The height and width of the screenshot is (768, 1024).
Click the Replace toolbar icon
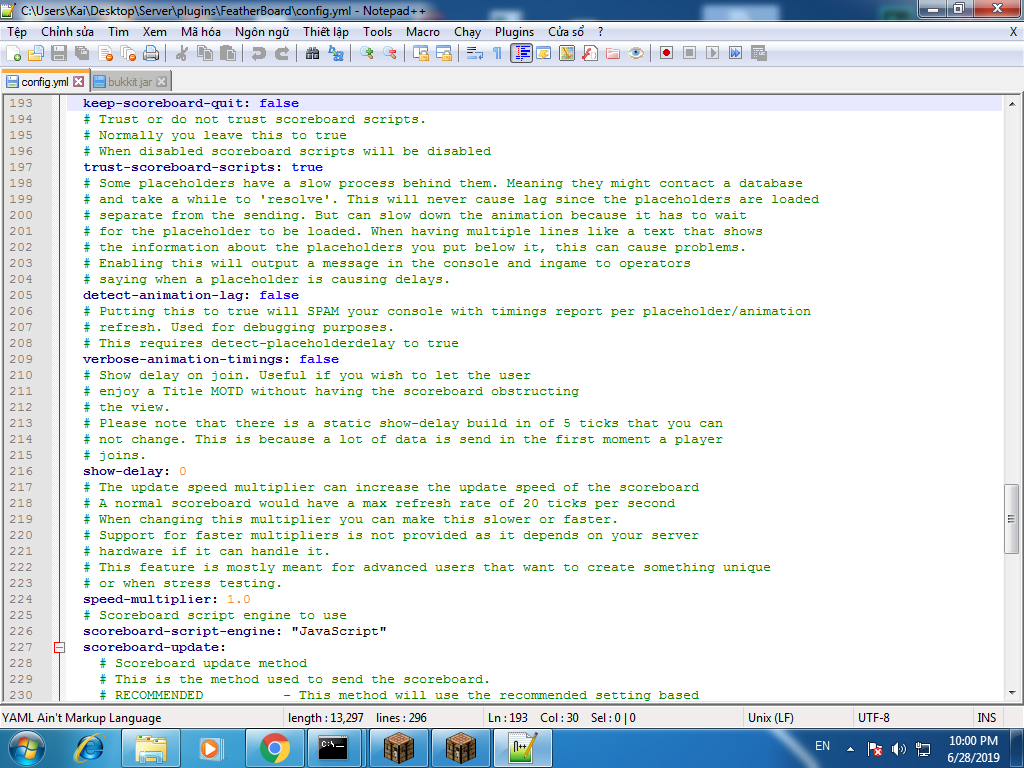click(336, 54)
